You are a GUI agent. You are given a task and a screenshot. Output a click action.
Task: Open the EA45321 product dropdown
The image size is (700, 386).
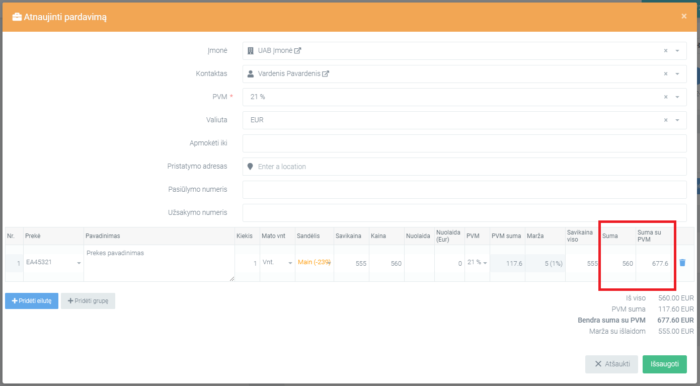tap(53, 263)
